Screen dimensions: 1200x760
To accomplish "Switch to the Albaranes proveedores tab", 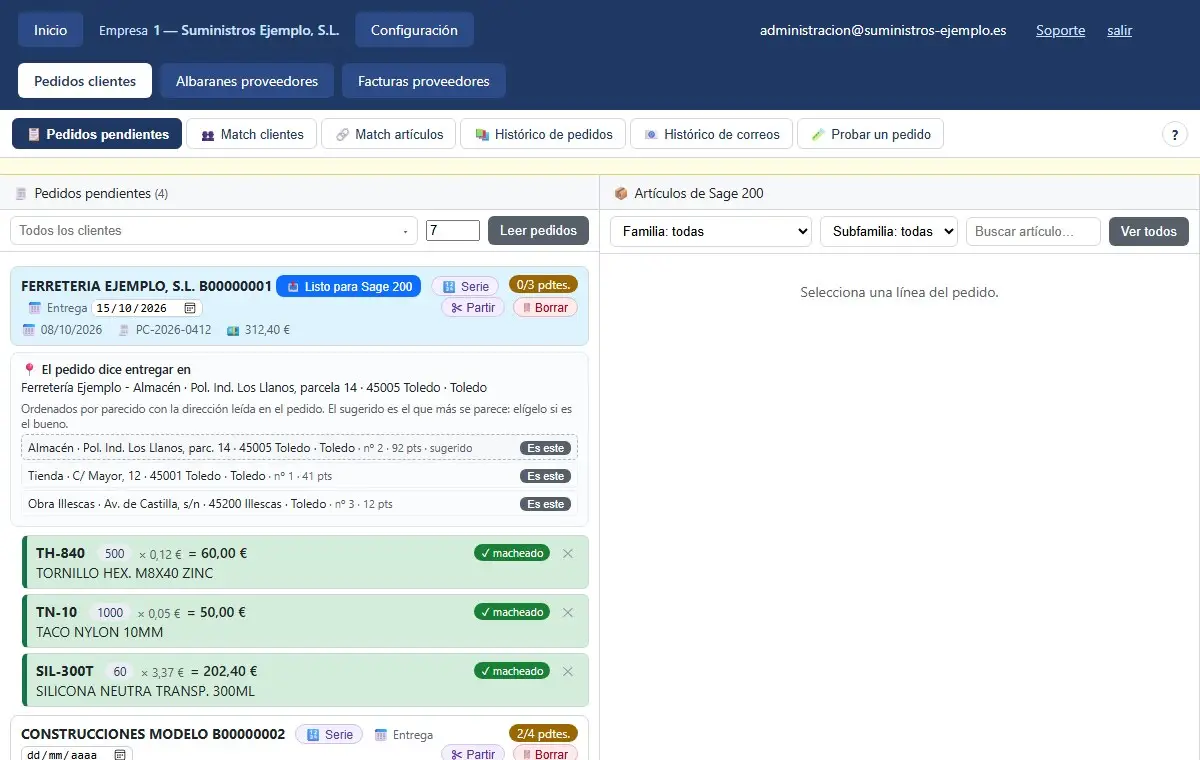I will tap(247, 81).
